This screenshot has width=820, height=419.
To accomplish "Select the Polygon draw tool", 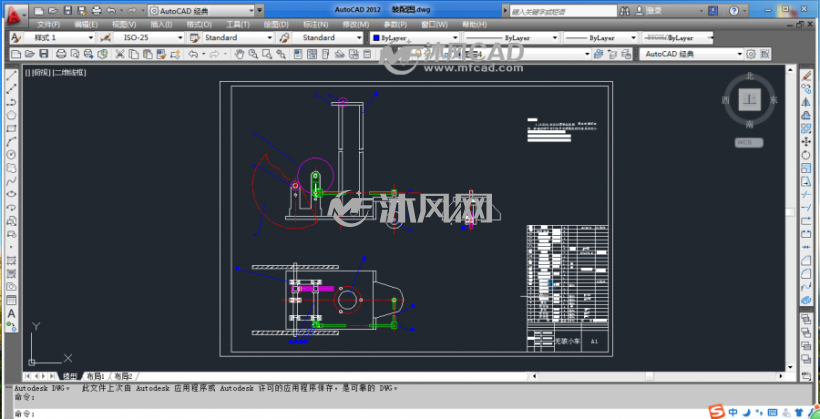I will pyautogui.click(x=11, y=115).
